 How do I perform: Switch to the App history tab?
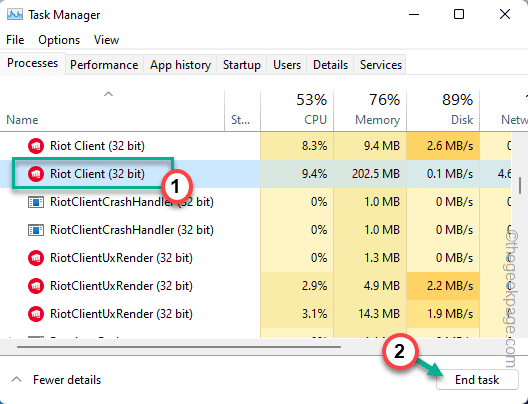(180, 65)
